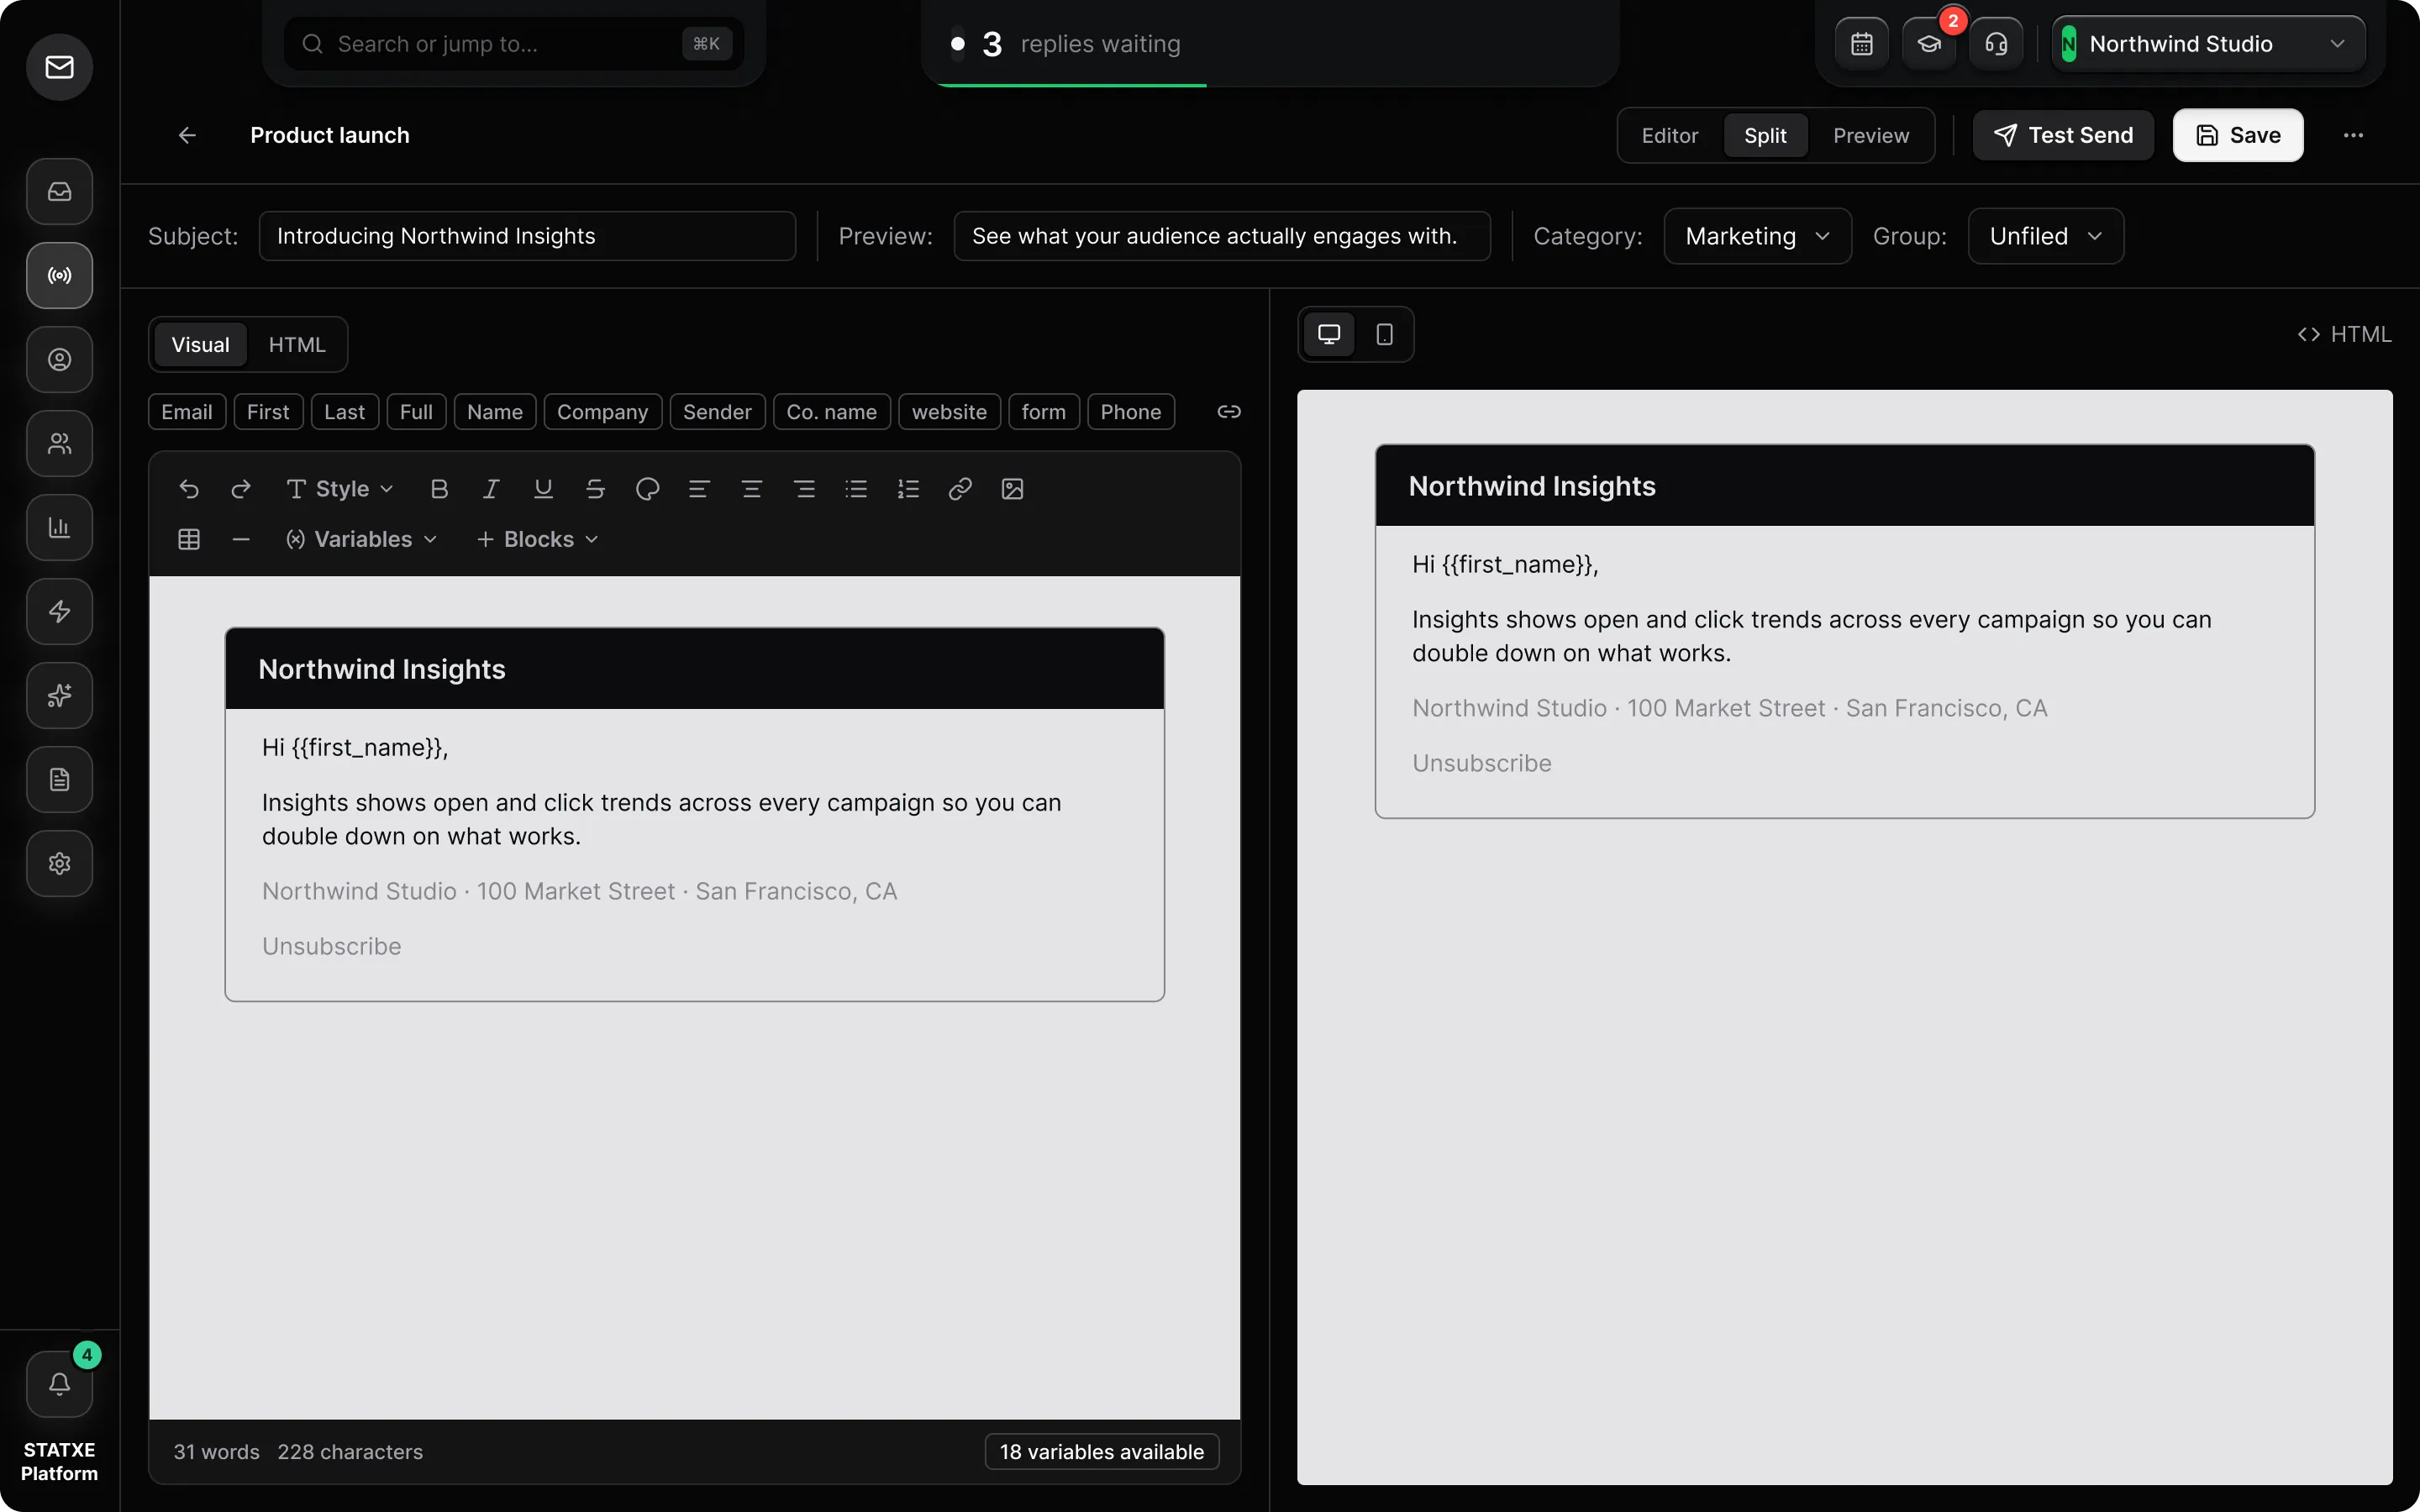
Task: Switch to the HTML editor tab
Action: (x=297, y=345)
